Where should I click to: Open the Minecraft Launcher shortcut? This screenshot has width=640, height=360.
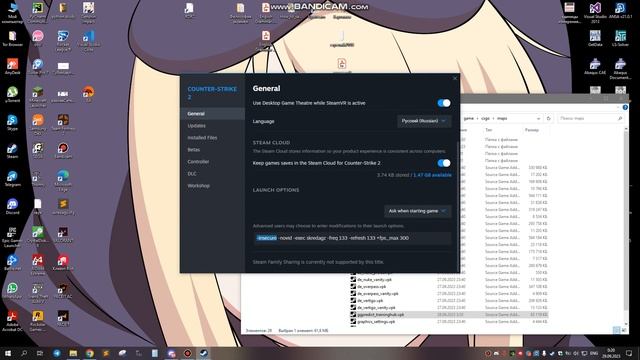tap(38, 97)
